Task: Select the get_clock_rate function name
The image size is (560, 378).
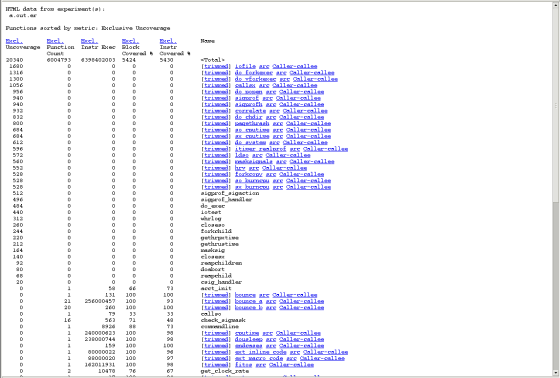Action: tap(225, 371)
